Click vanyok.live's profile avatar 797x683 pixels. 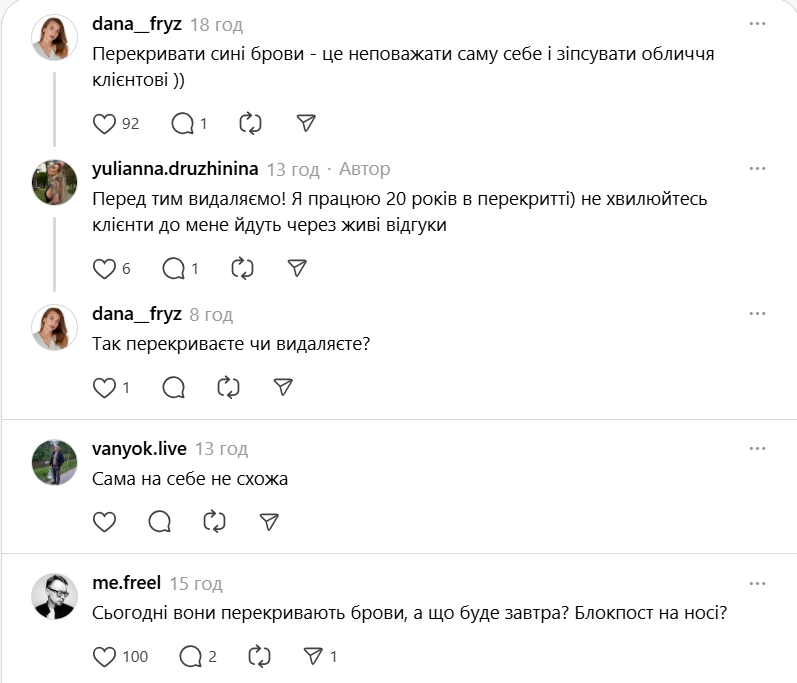pos(55,463)
